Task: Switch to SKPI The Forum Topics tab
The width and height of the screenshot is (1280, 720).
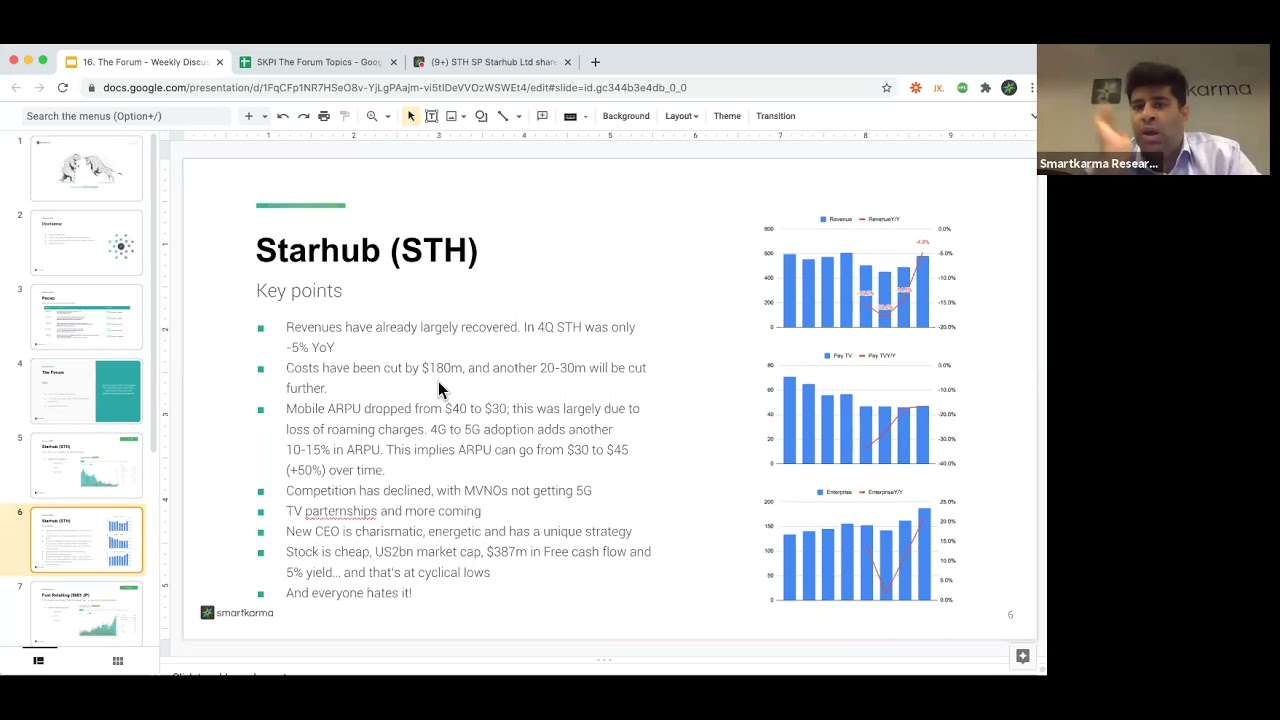Action: 318,62
